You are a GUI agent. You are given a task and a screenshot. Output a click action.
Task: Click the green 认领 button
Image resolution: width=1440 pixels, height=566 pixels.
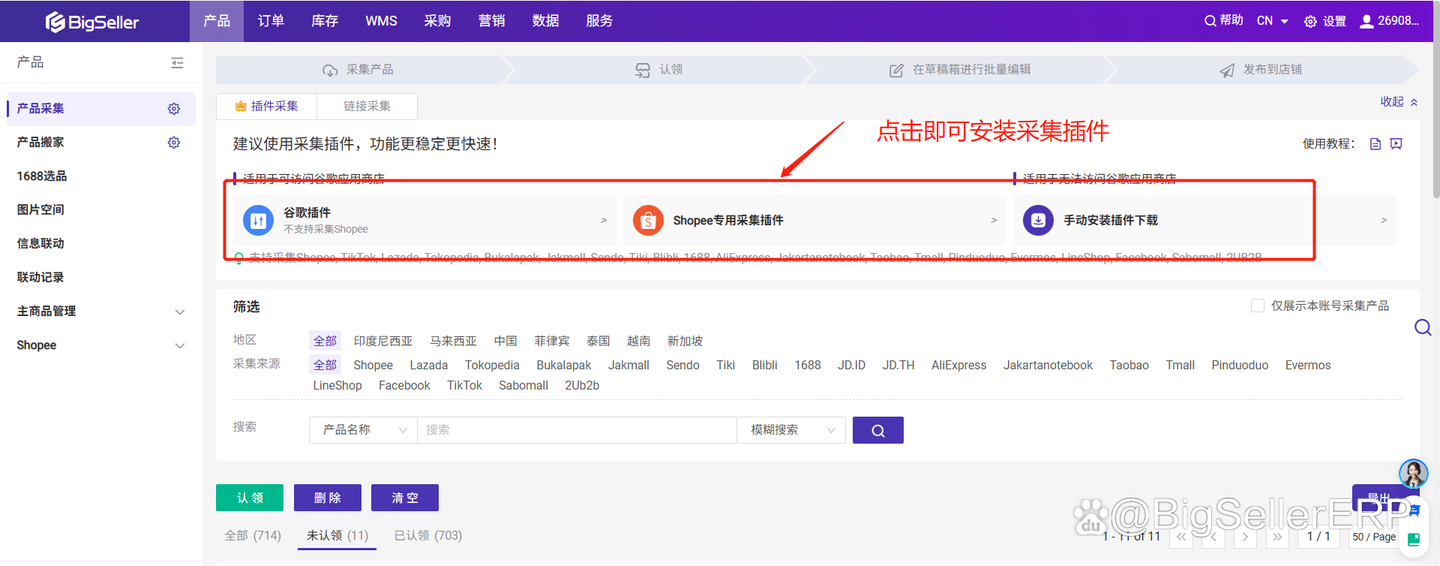250,498
